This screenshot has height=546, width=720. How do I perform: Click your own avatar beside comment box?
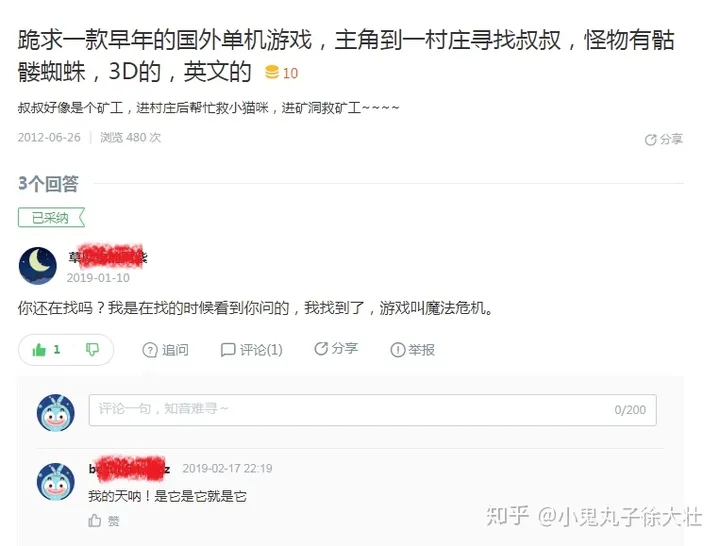tap(56, 412)
